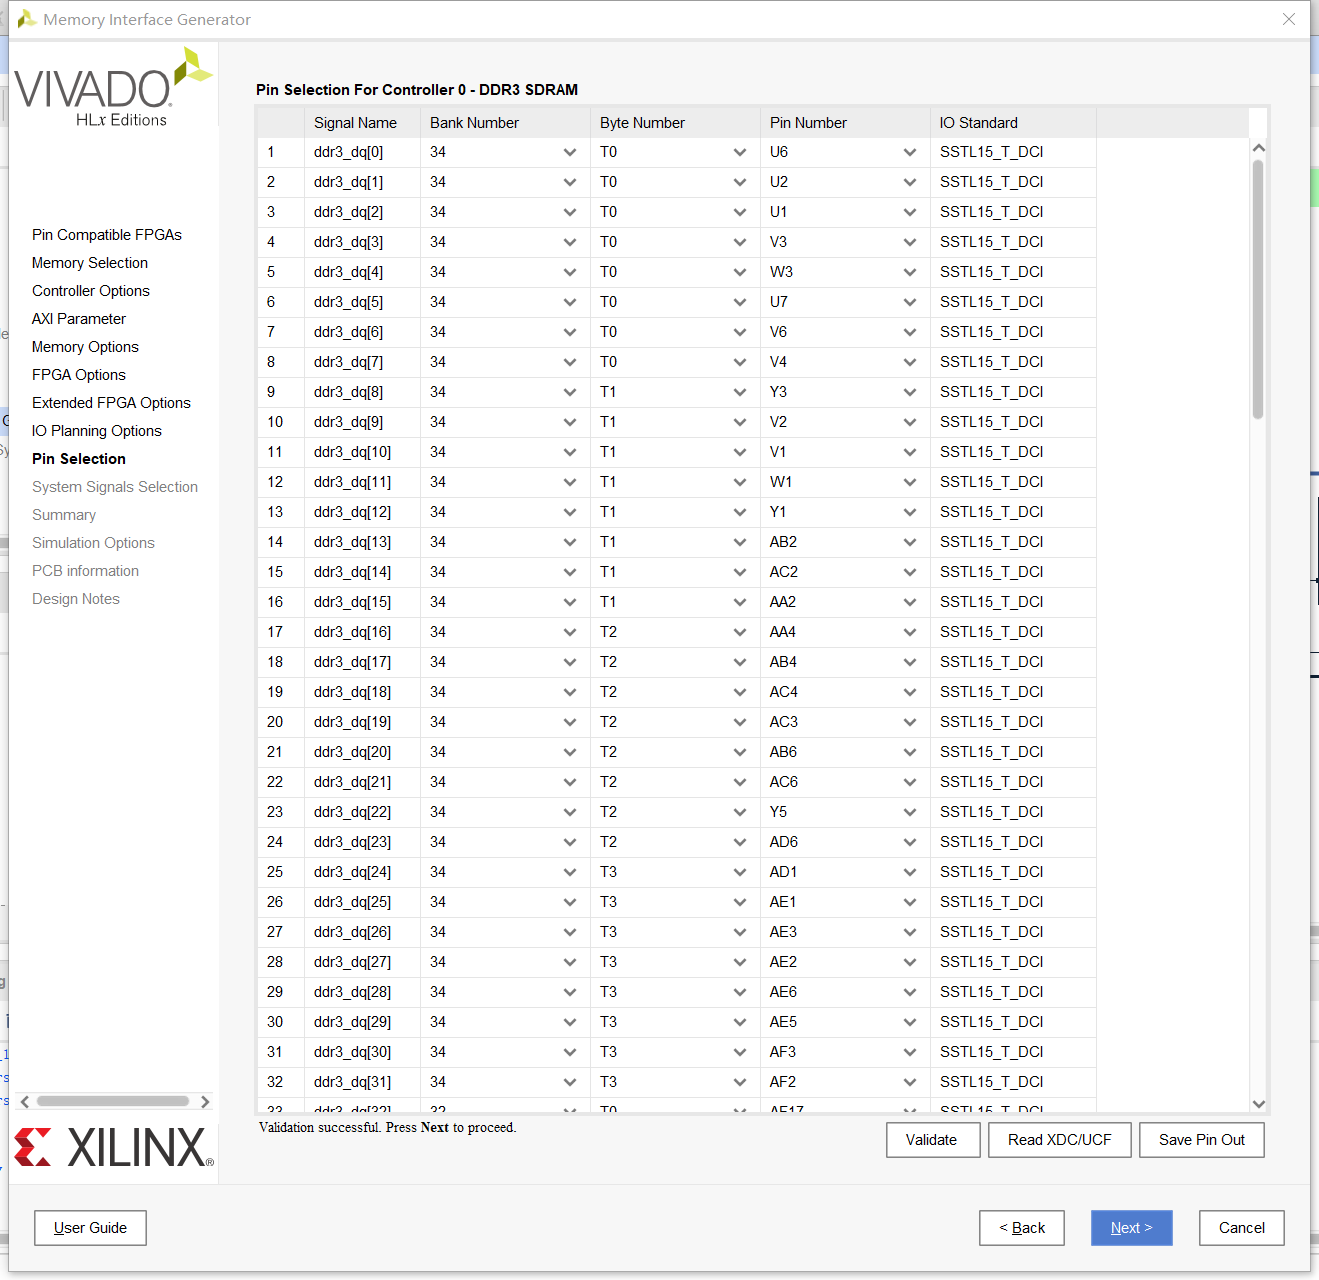1319x1280 pixels.
Task: Expand Pin Number dropdown for ddr3_dq[24]
Action: [910, 872]
